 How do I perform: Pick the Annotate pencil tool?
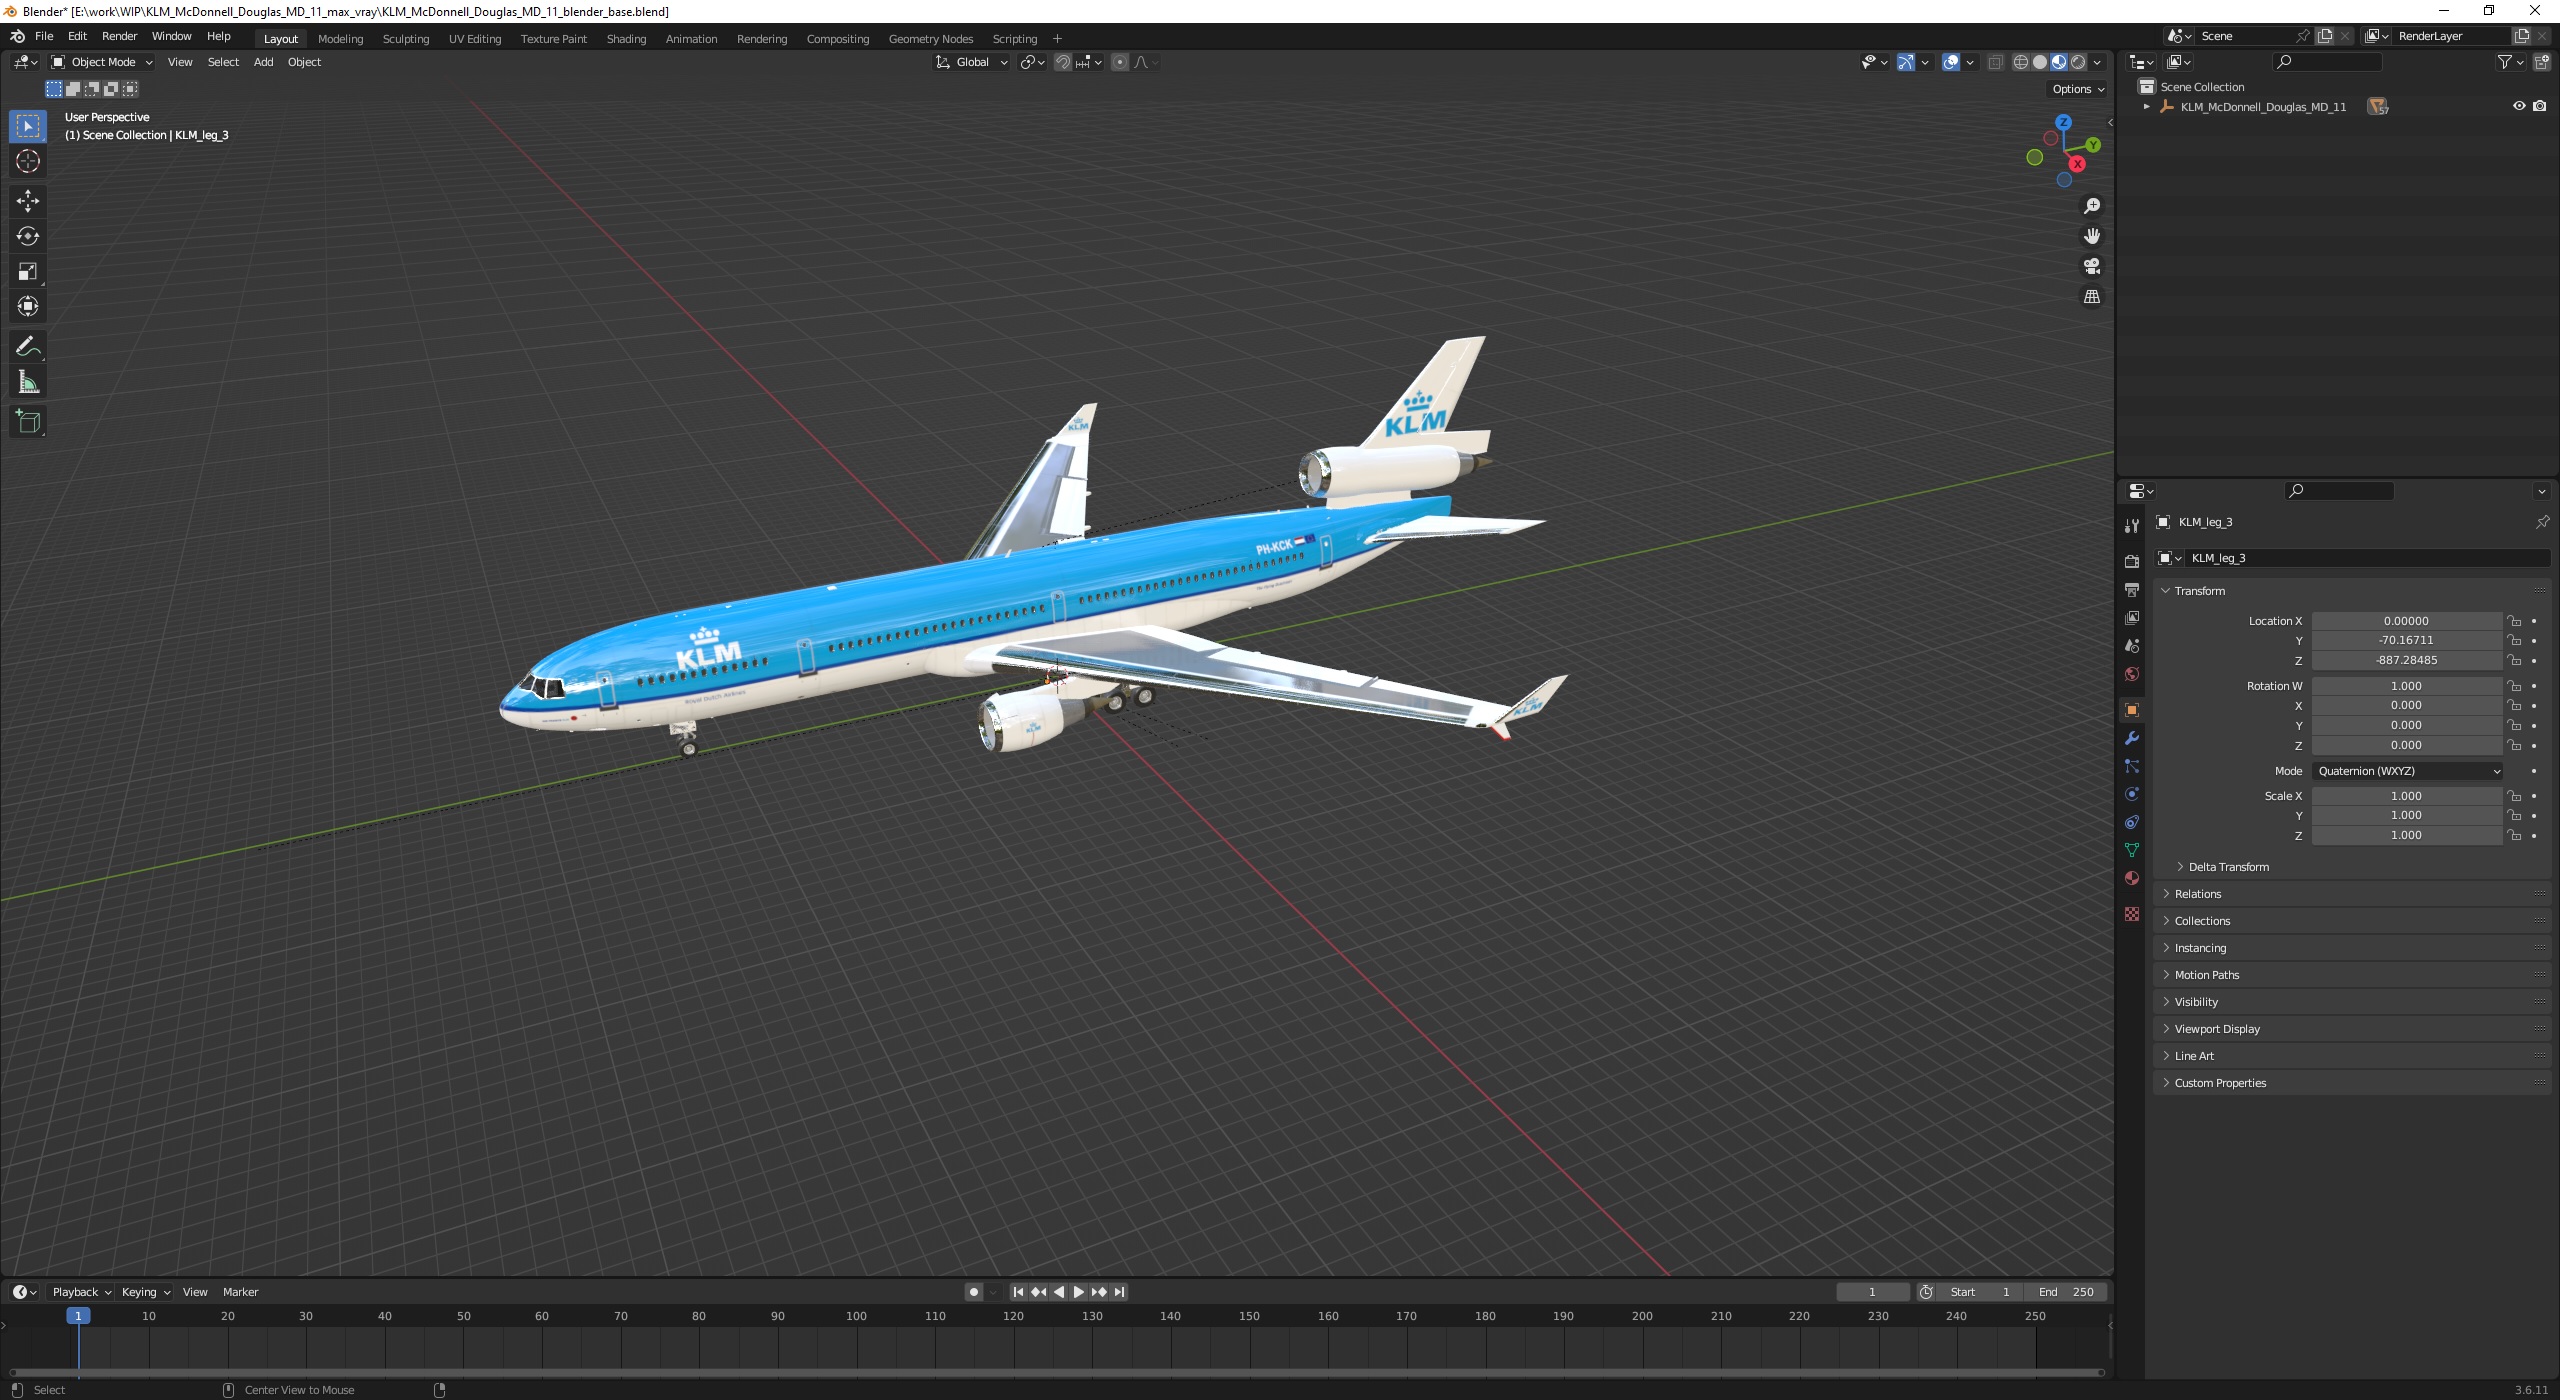(x=28, y=347)
